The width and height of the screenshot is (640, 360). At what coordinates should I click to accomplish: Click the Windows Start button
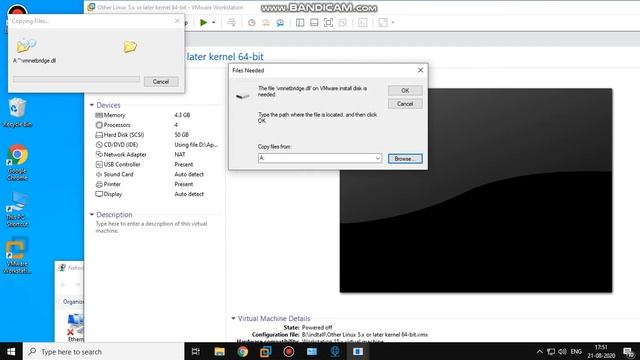click(11, 351)
